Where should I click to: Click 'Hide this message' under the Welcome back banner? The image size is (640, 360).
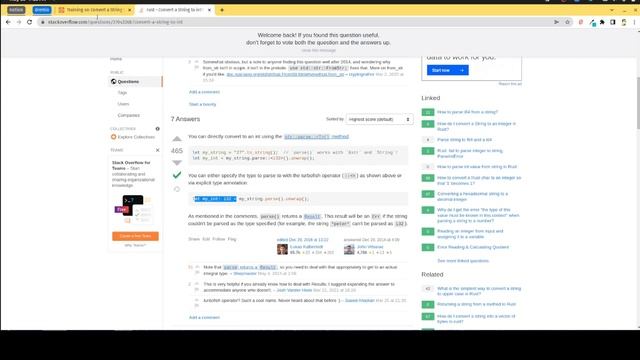click(x=319, y=50)
